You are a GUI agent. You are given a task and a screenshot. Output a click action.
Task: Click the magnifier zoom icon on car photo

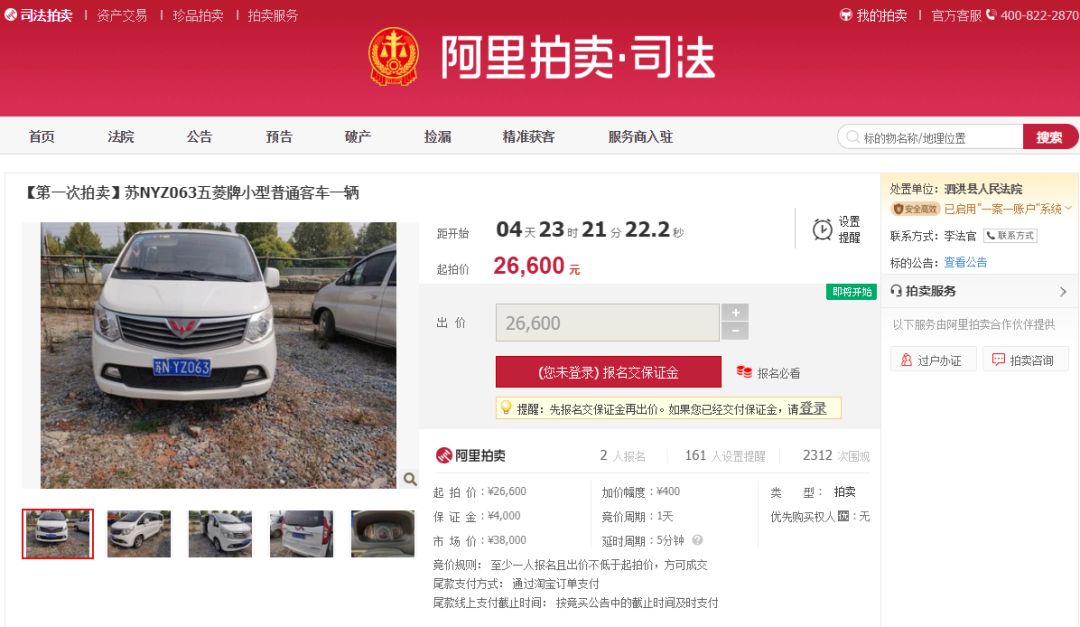pyautogui.click(x=409, y=479)
